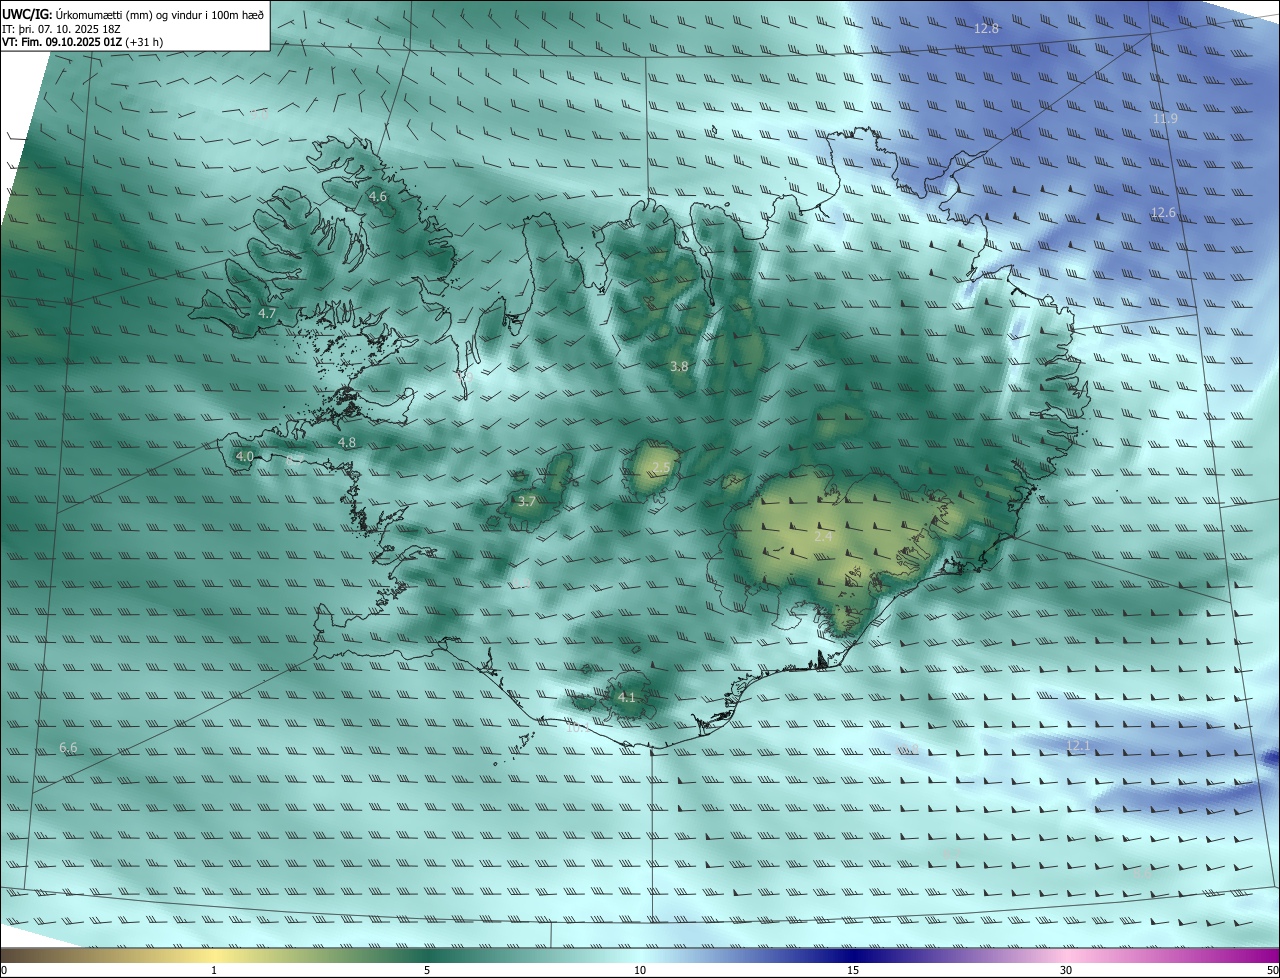This screenshot has width=1280, height=978.
Task: Click the 4.8 value label on the map
Action: tap(347, 442)
